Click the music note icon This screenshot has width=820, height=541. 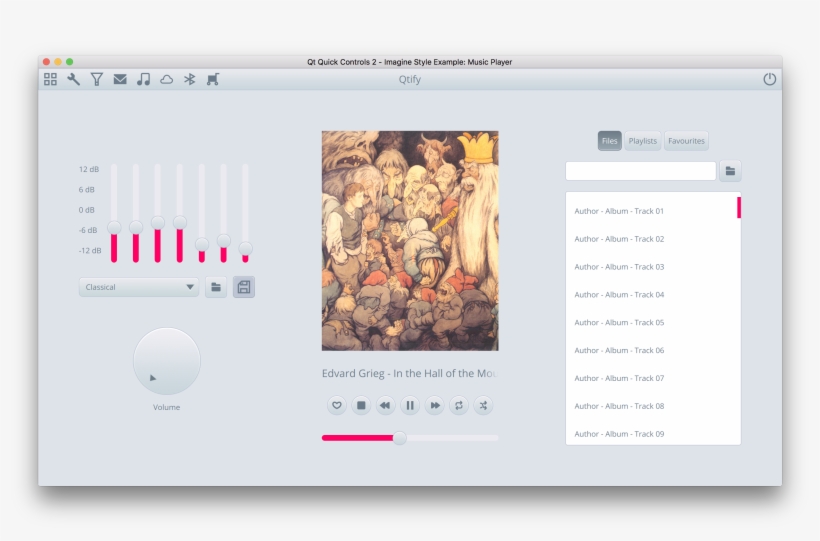[x=143, y=80]
